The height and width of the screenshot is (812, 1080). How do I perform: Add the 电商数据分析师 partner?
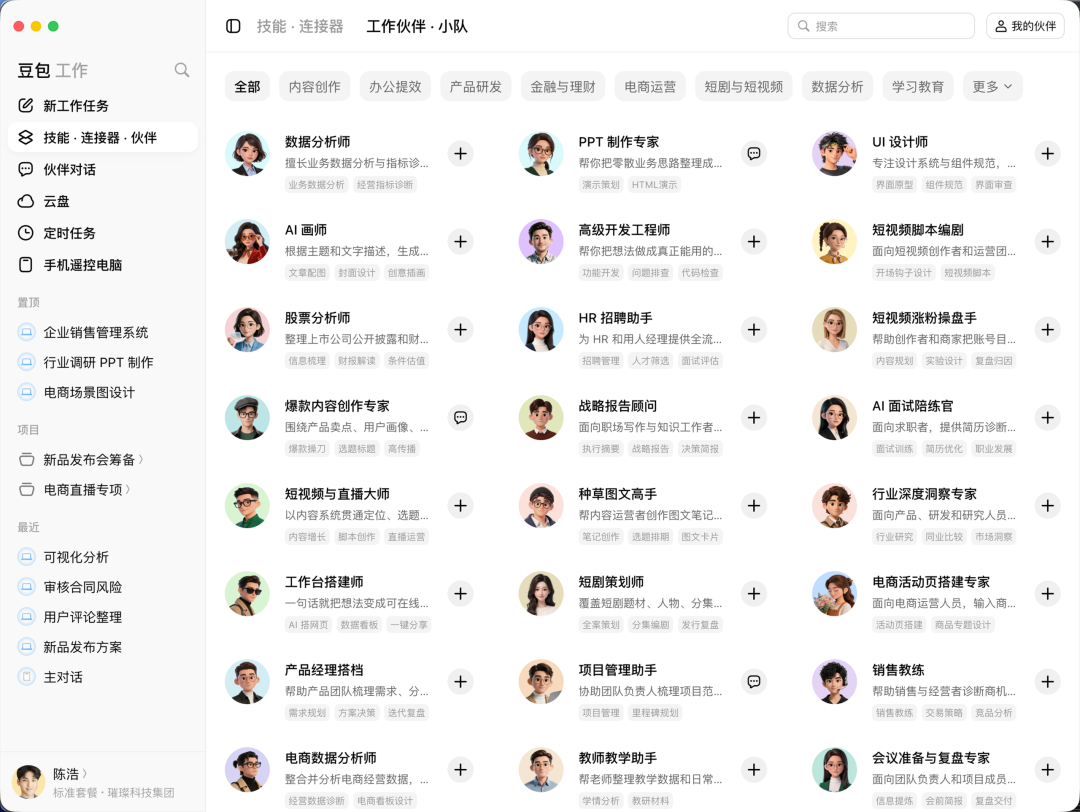[461, 769]
